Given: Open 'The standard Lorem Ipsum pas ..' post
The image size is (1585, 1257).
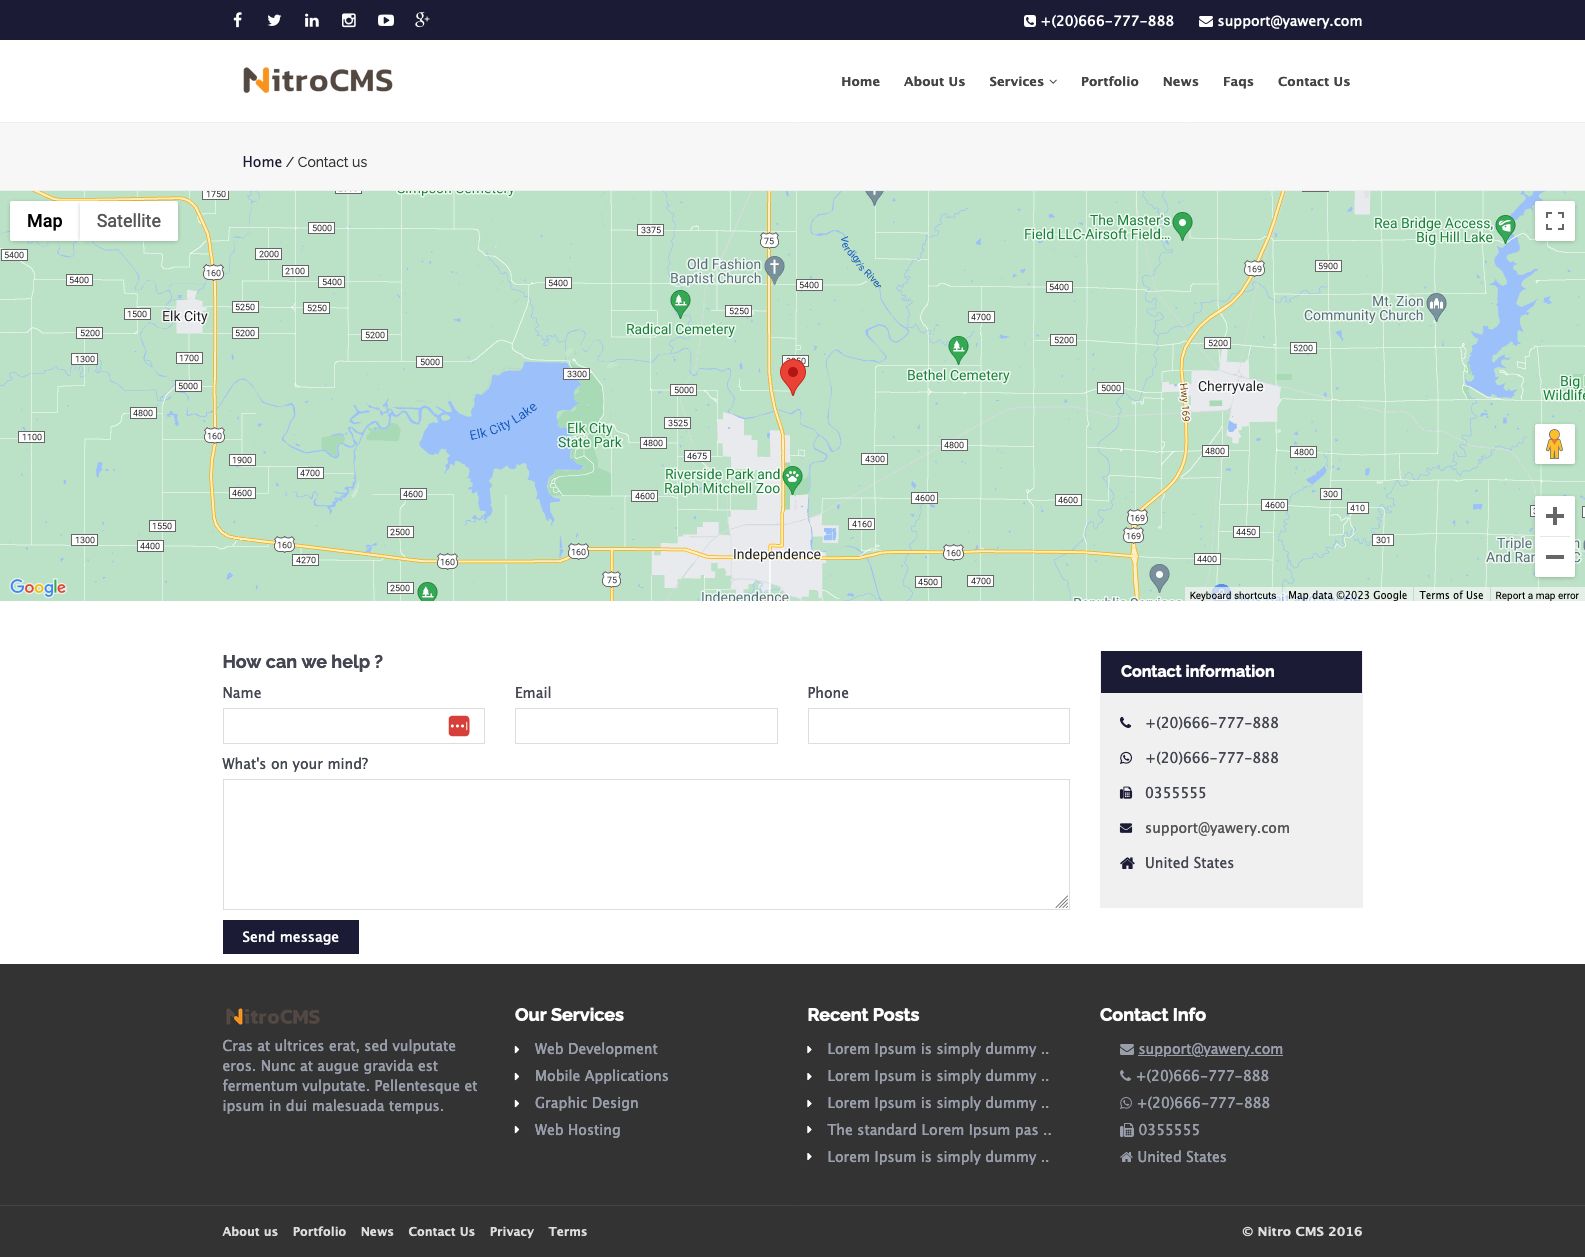Looking at the screenshot, I should 939,1130.
